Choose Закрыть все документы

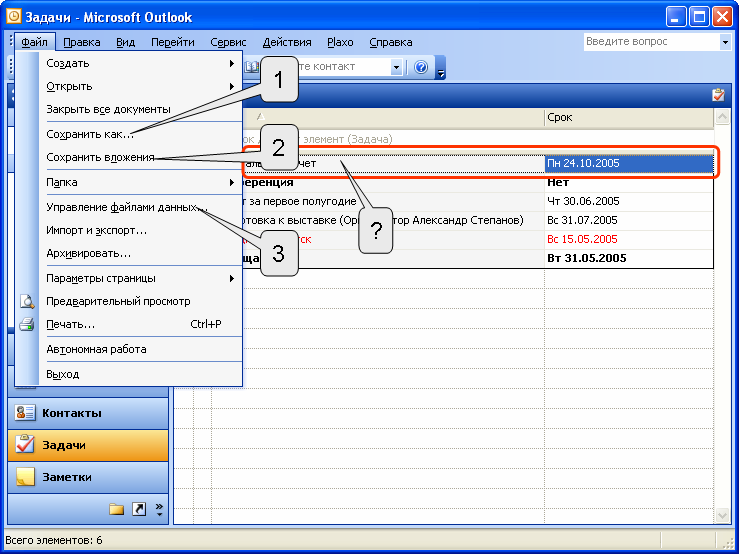[140, 109]
